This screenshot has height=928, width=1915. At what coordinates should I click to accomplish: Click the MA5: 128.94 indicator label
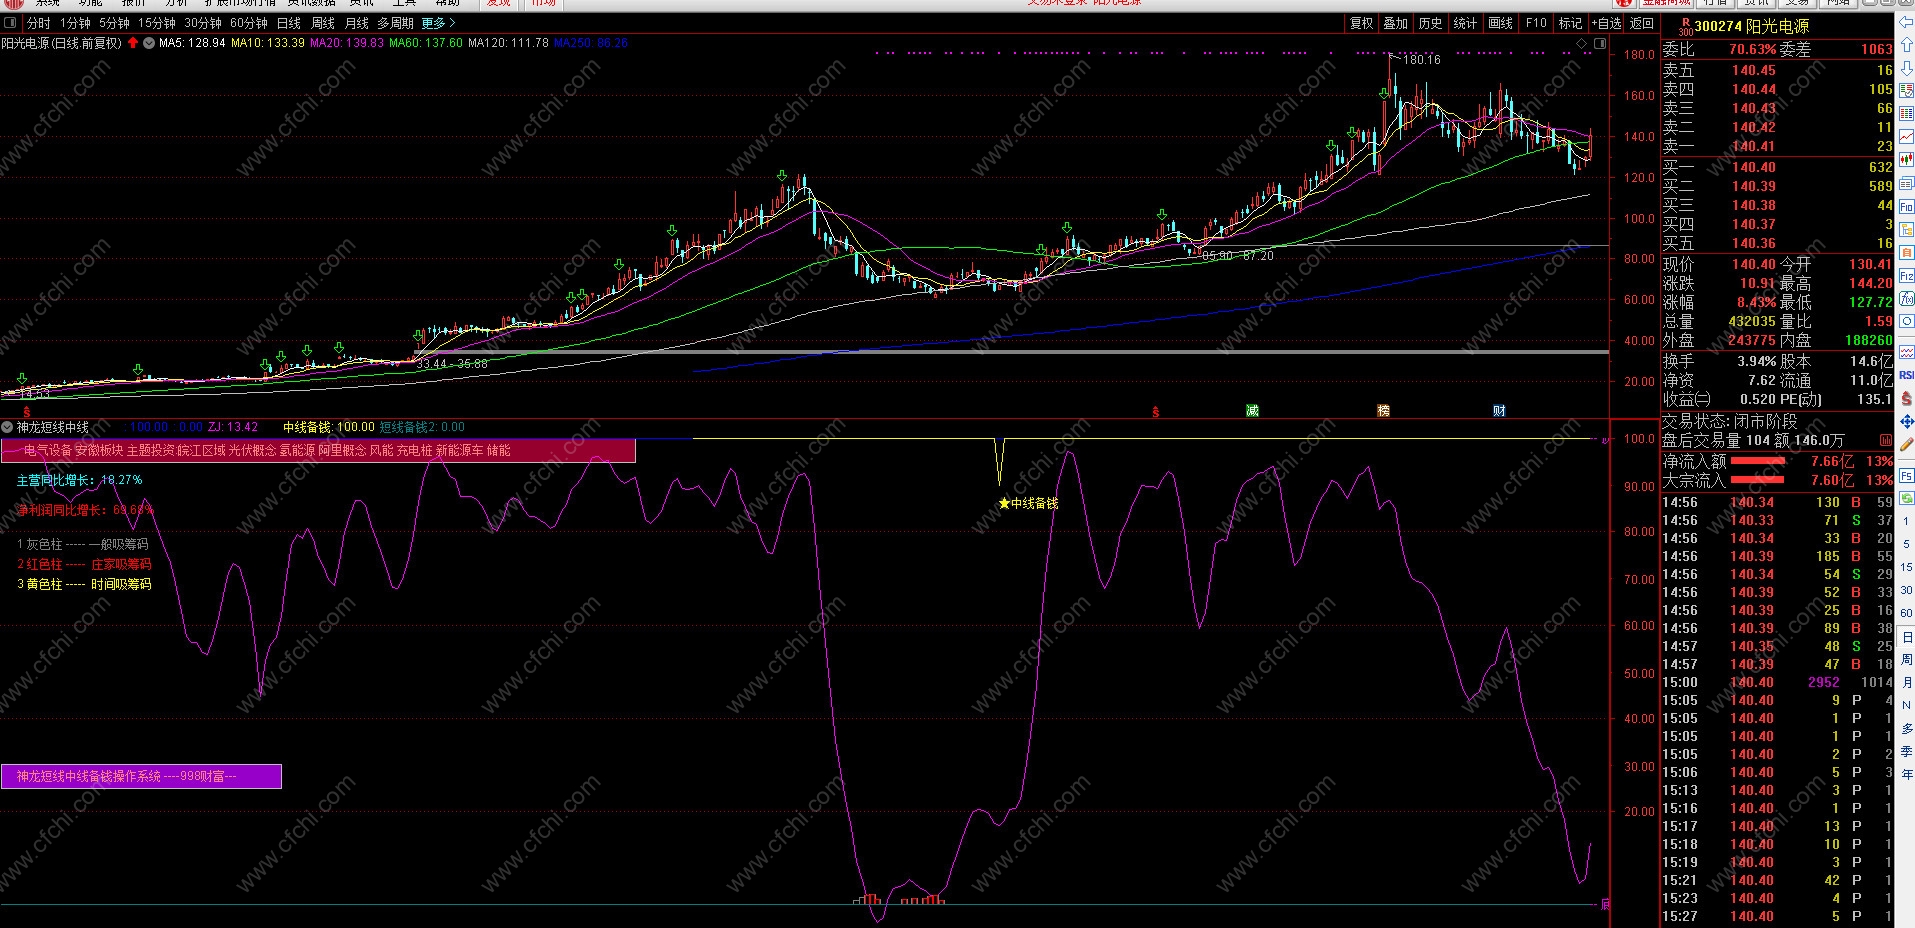point(192,43)
